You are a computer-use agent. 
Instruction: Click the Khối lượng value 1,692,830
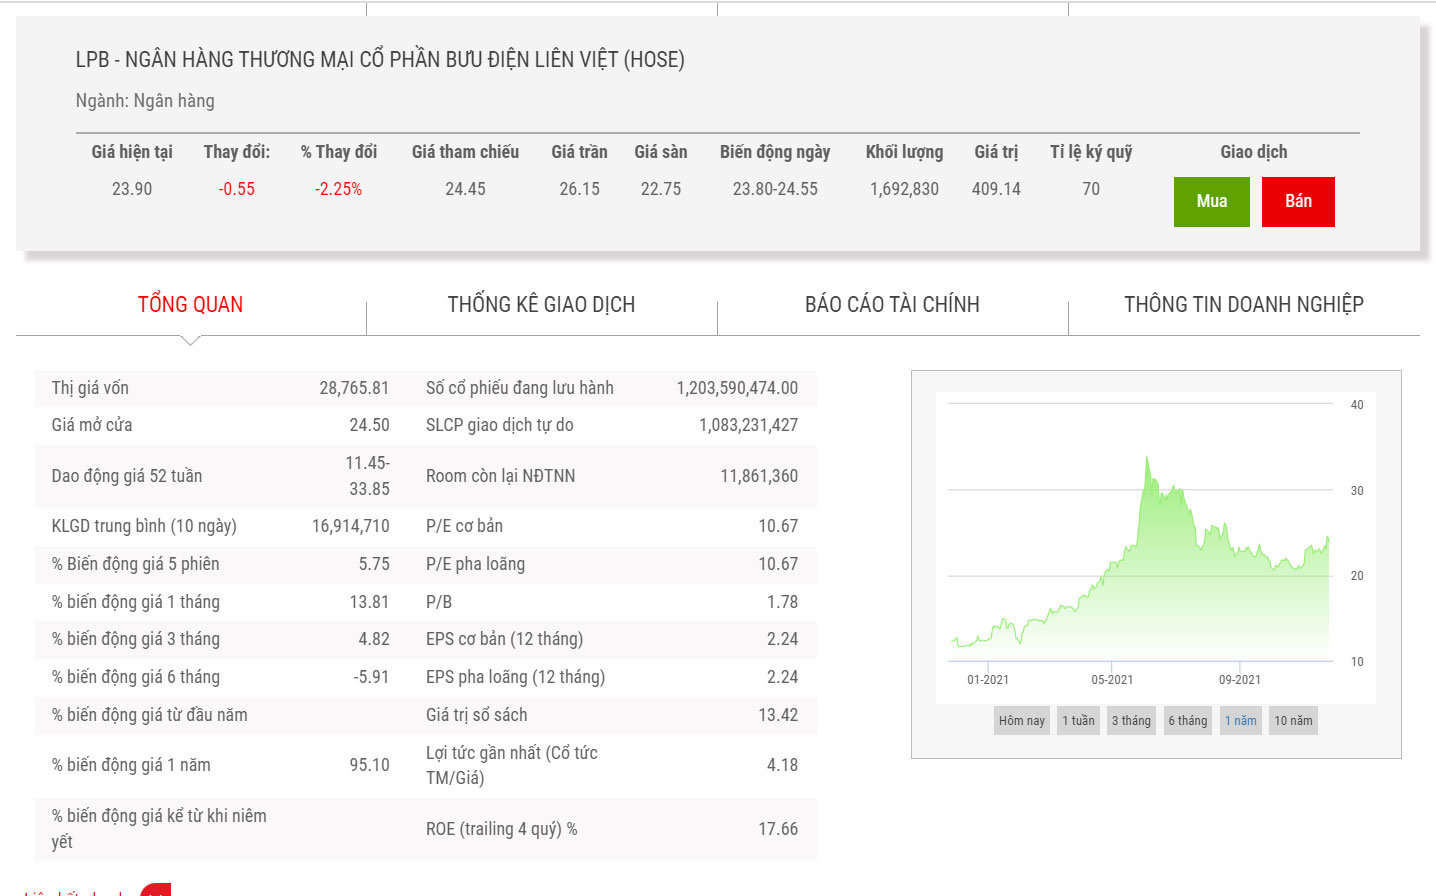904,189
